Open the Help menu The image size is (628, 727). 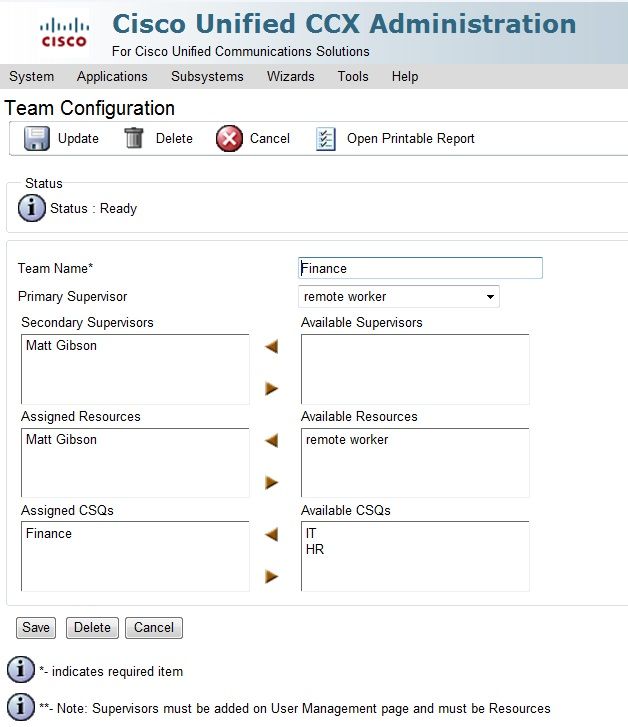tap(405, 77)
